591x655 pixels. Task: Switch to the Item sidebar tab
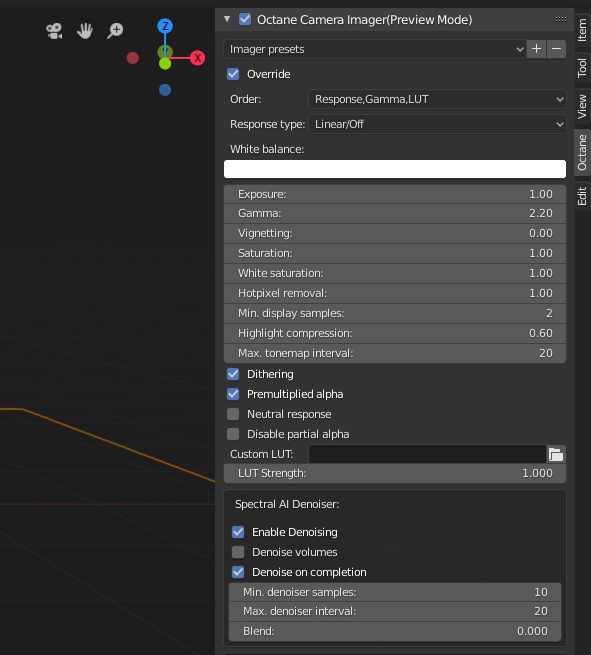click(582, 30)
